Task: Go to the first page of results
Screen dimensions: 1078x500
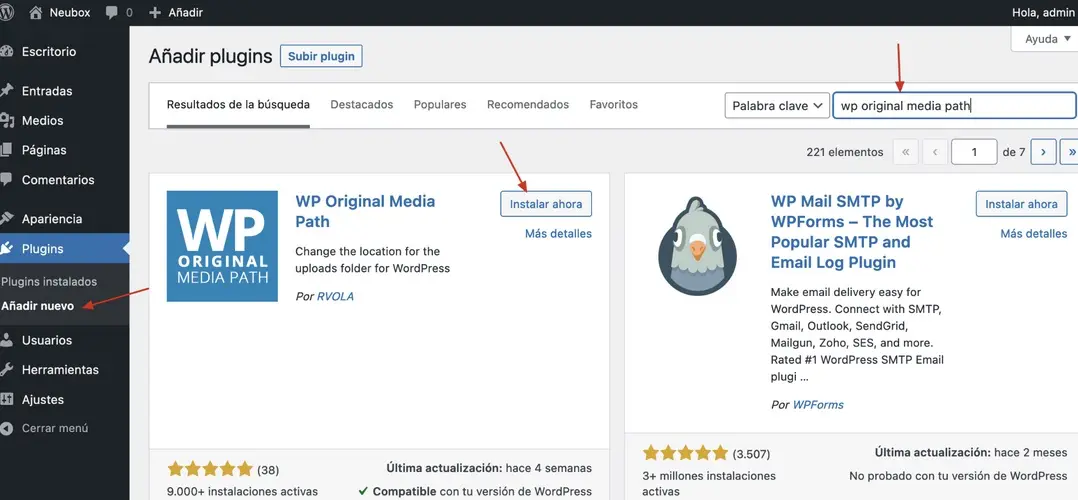Action: tap(905, 152)
